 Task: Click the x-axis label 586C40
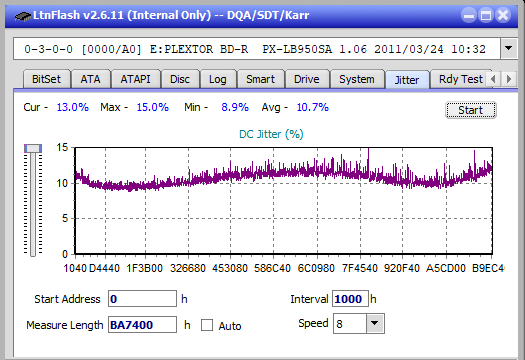pyautogui.click(x=272, y=268)
